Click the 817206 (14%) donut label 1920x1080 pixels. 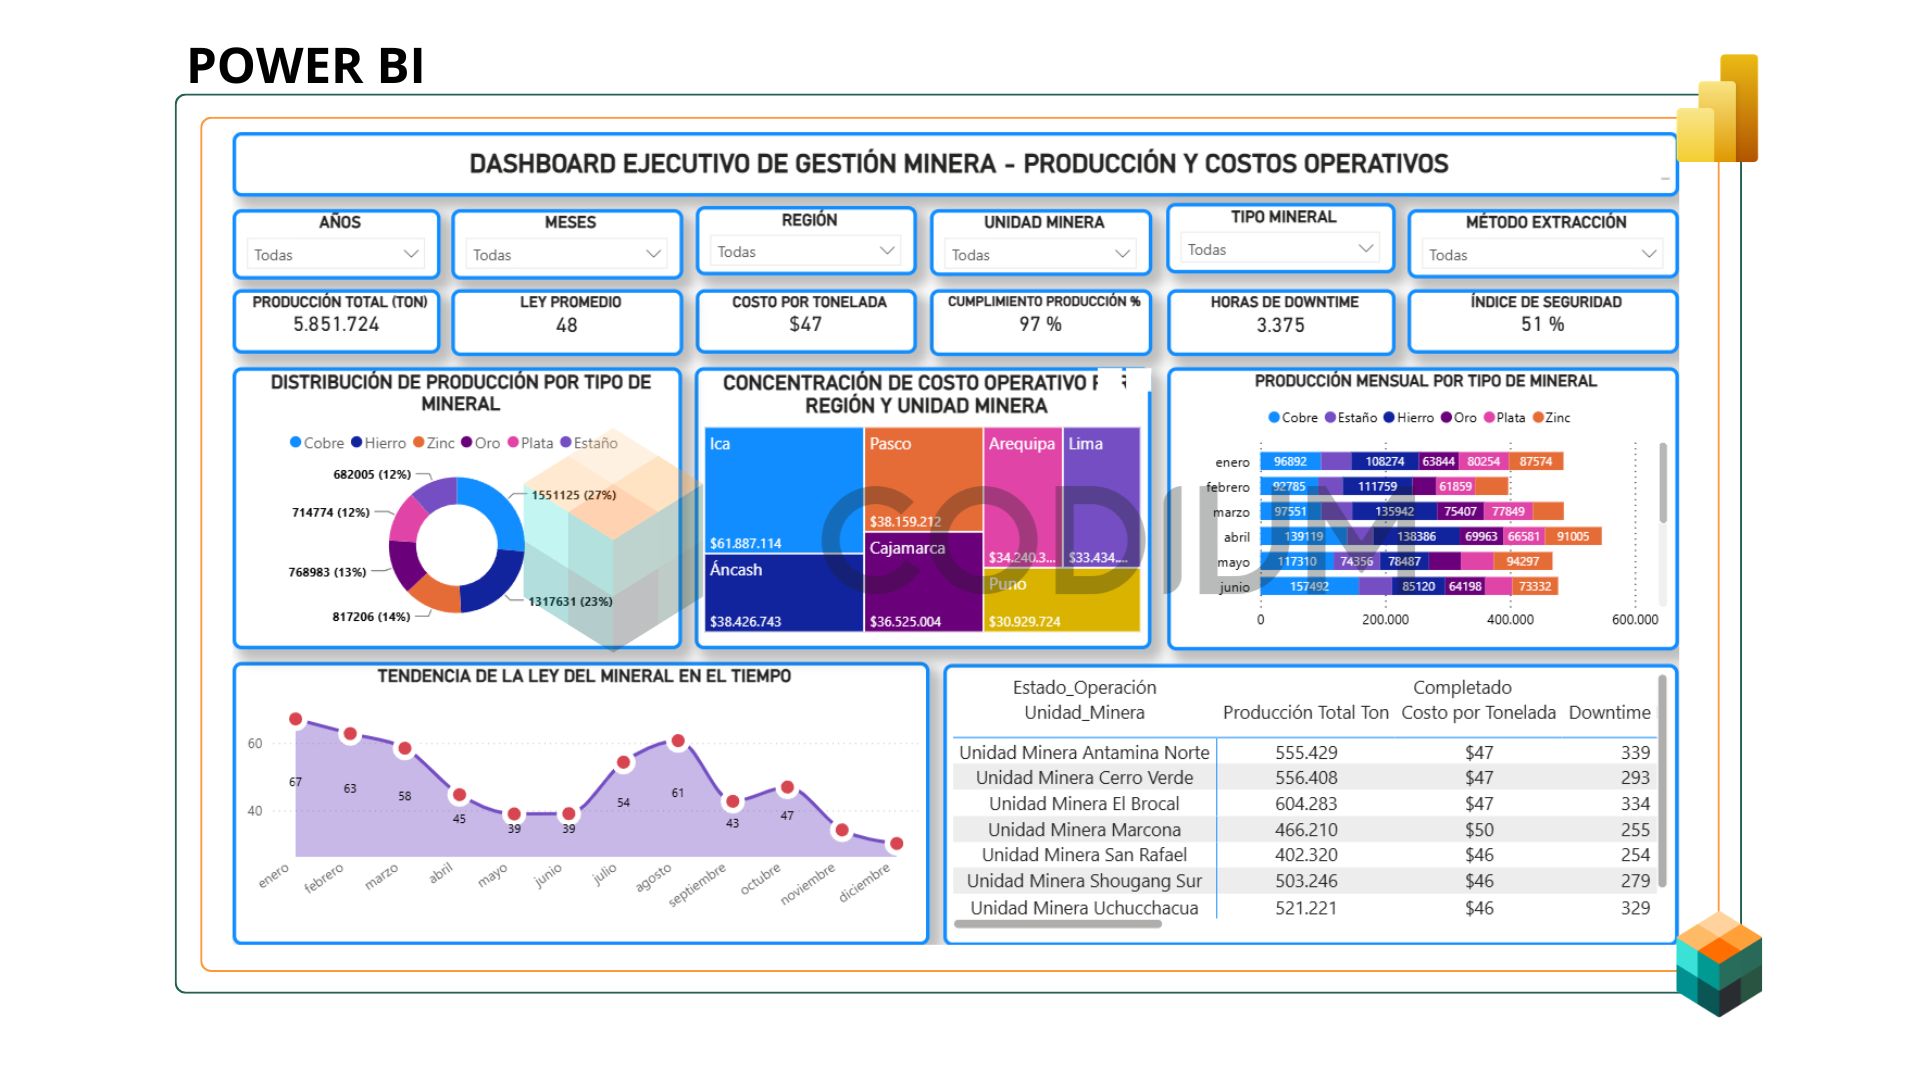tap(371, 616)
